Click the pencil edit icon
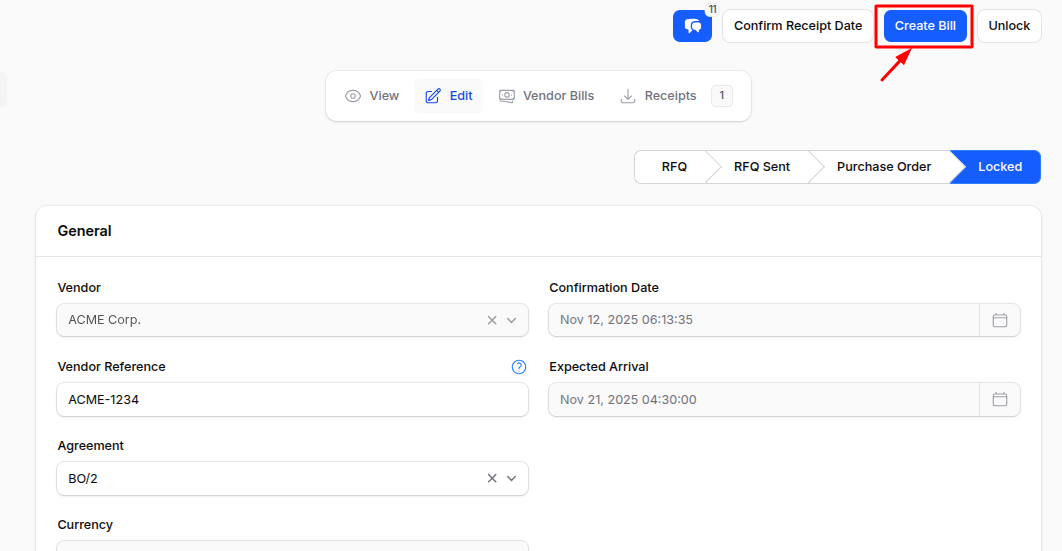 point(433,96)
